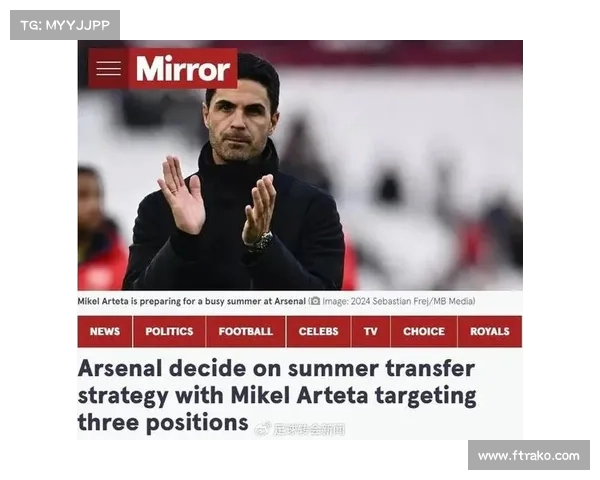Click the Mikel Arteta photo
This screenshot has width=600, height=480.
[300, 165]
